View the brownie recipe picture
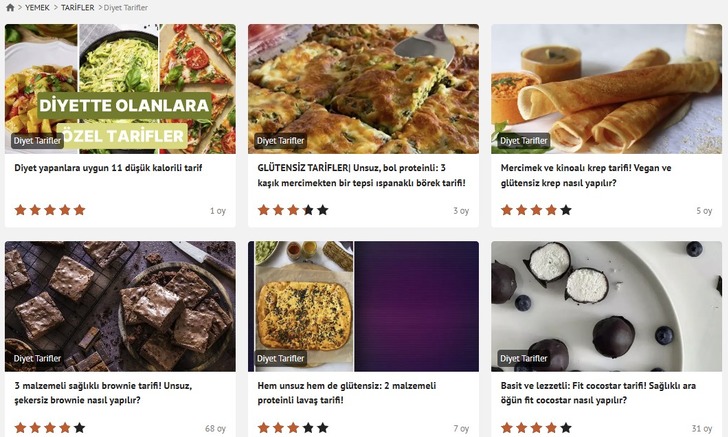This screenshot has height=437, width=728. 120,306
